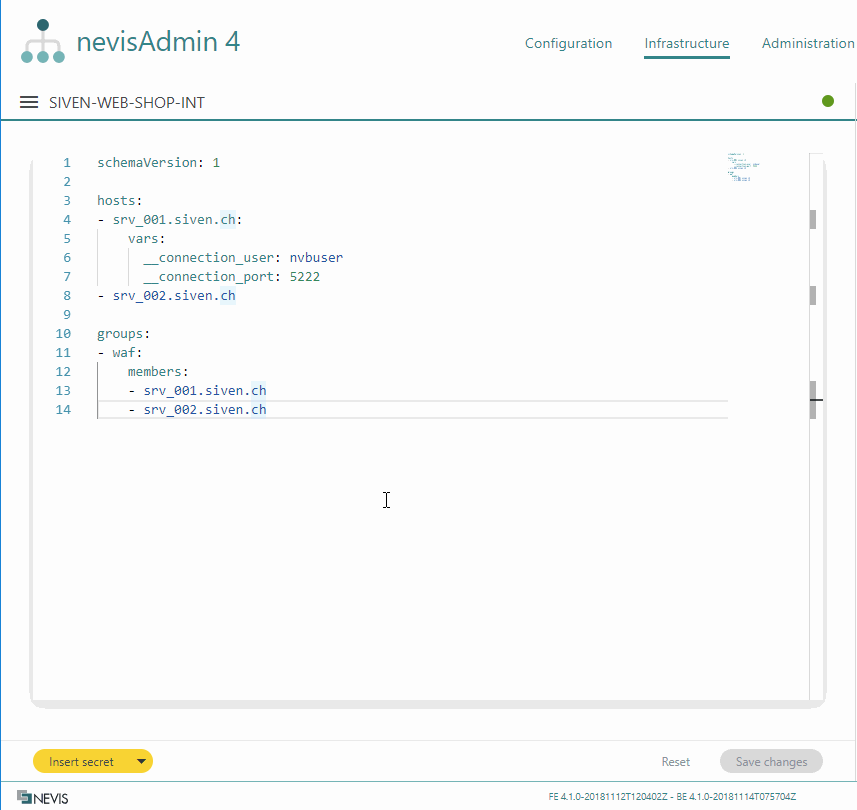857x810 pixels.
Task: Click the groups: key on line 10
Action: click(x=123, y=333)
